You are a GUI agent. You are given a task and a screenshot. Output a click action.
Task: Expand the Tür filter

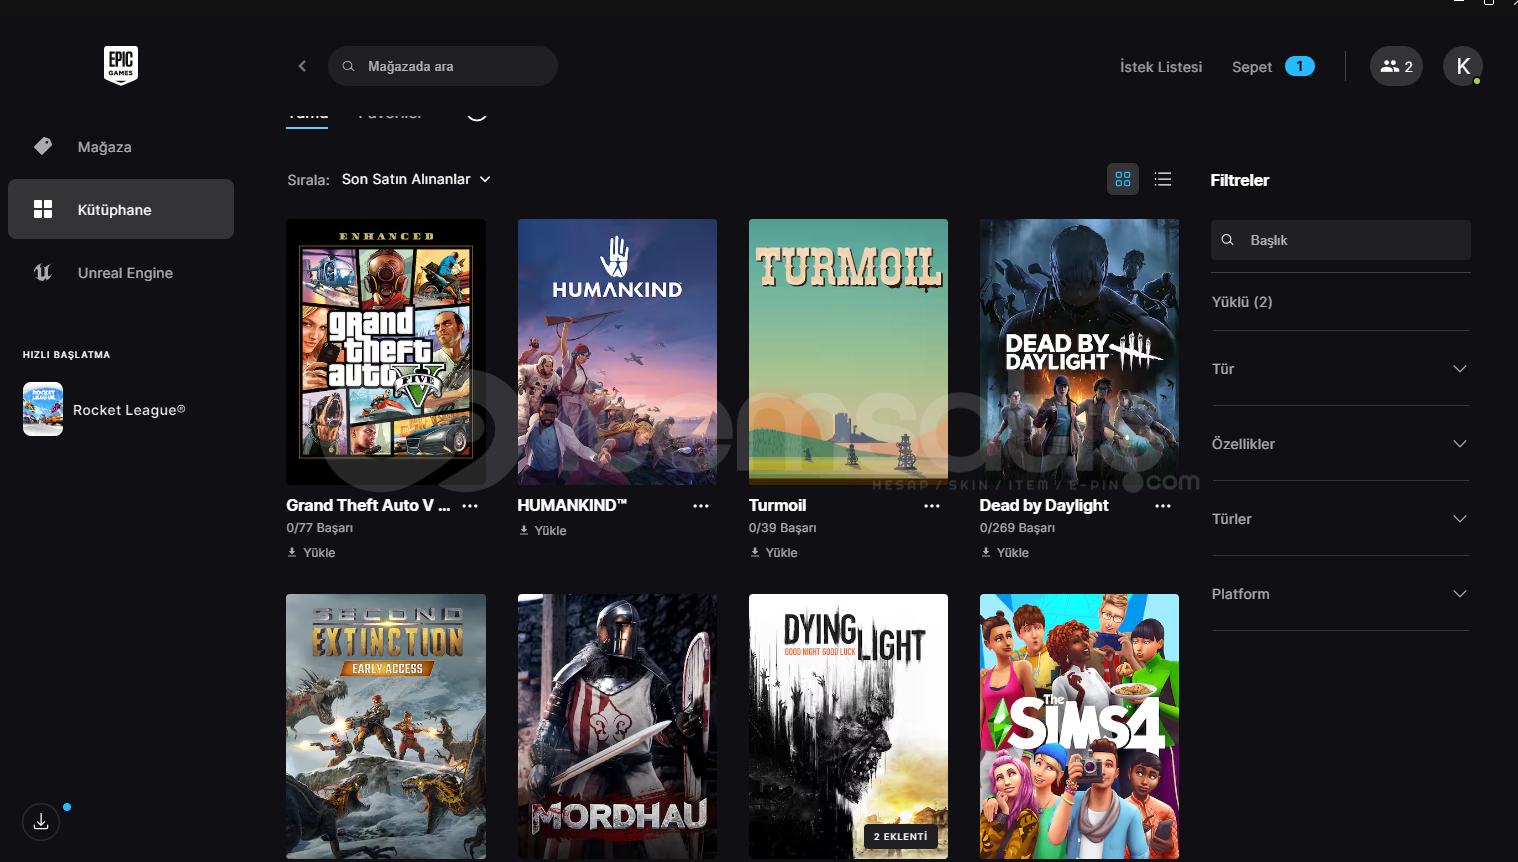coord(1340,369)
